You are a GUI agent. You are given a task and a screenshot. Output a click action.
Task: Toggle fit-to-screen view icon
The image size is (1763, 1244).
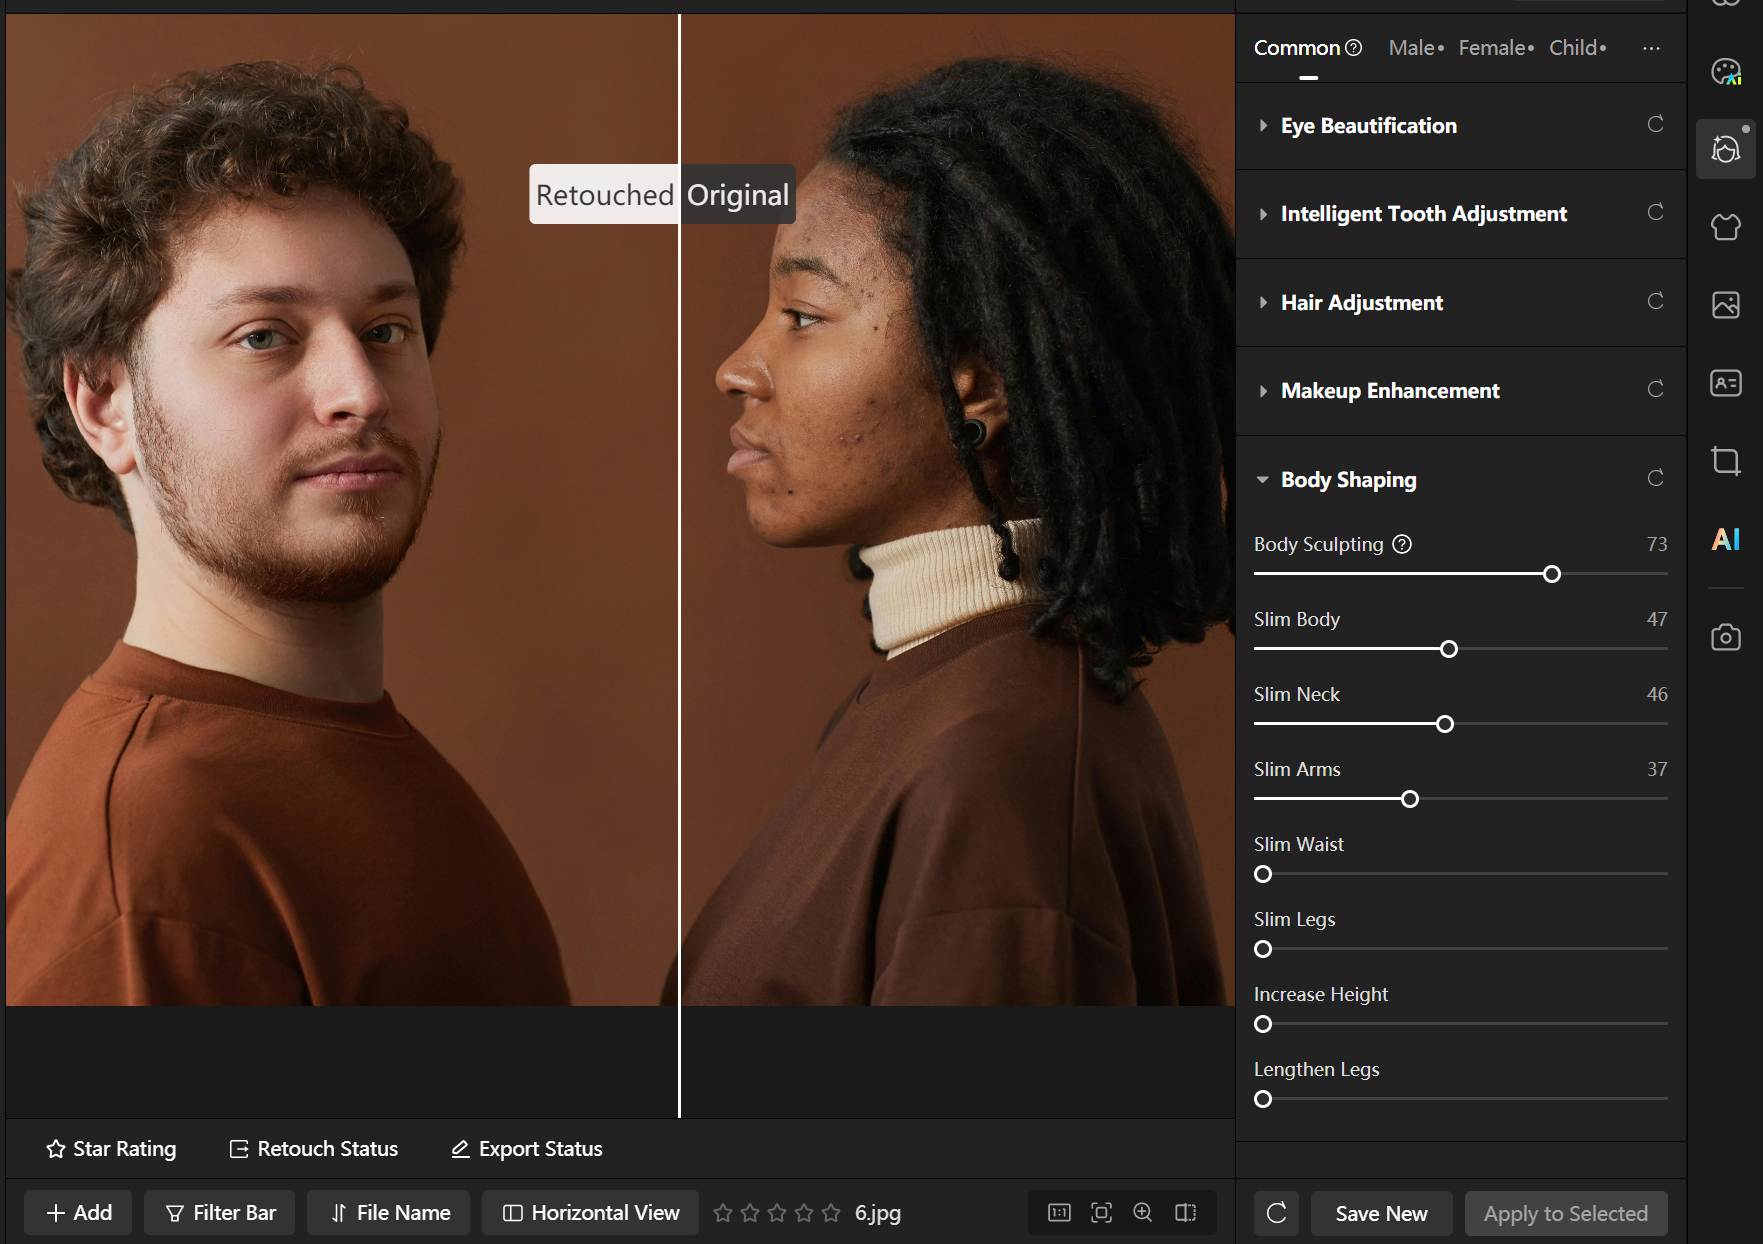[x=1101, y=1212]
